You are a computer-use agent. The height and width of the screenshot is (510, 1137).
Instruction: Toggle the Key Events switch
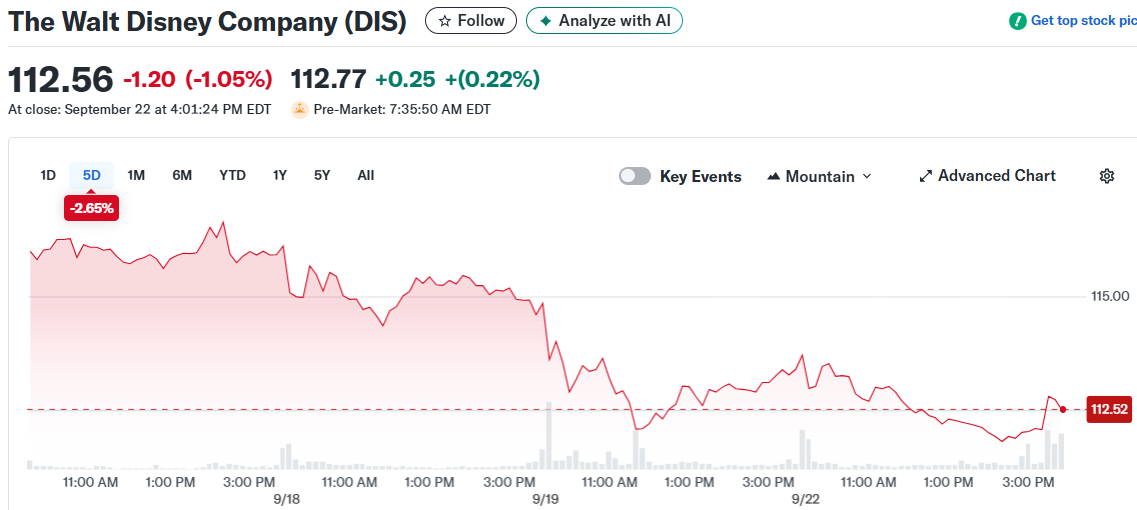634,176
